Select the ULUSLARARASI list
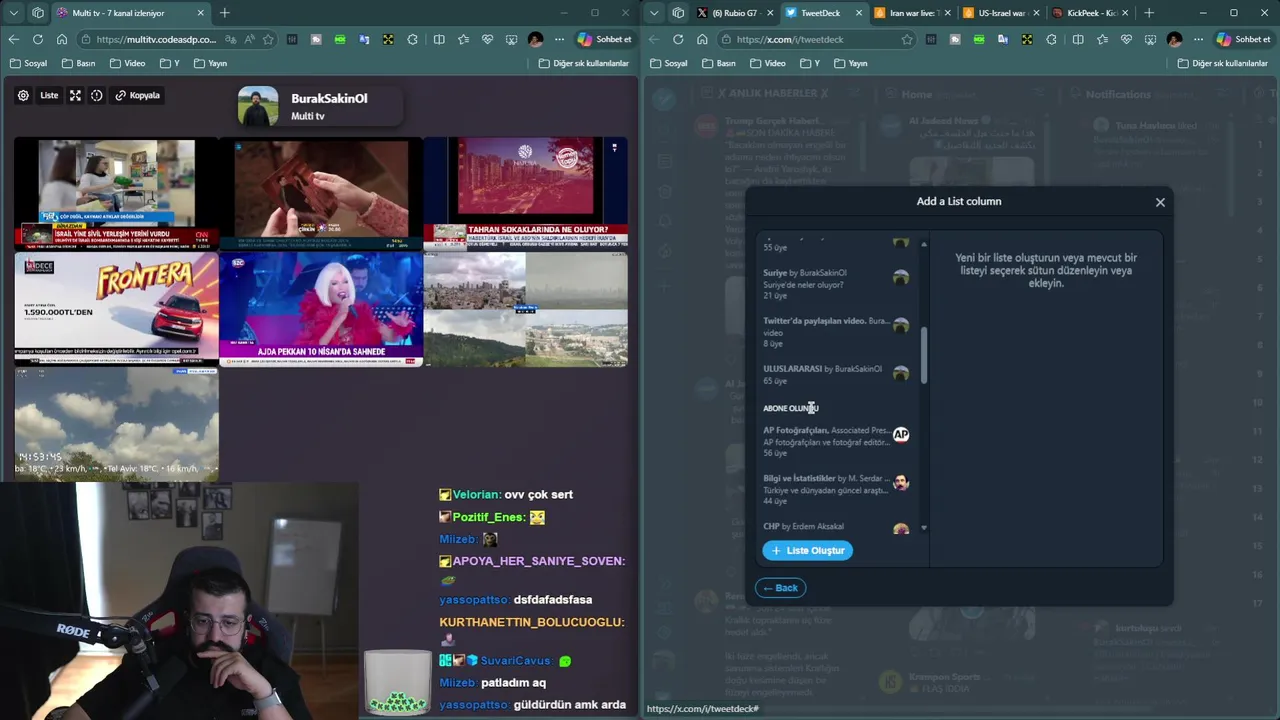Image resolution: width=1280 pixels, height=720 pixels. tap(835, 374)
